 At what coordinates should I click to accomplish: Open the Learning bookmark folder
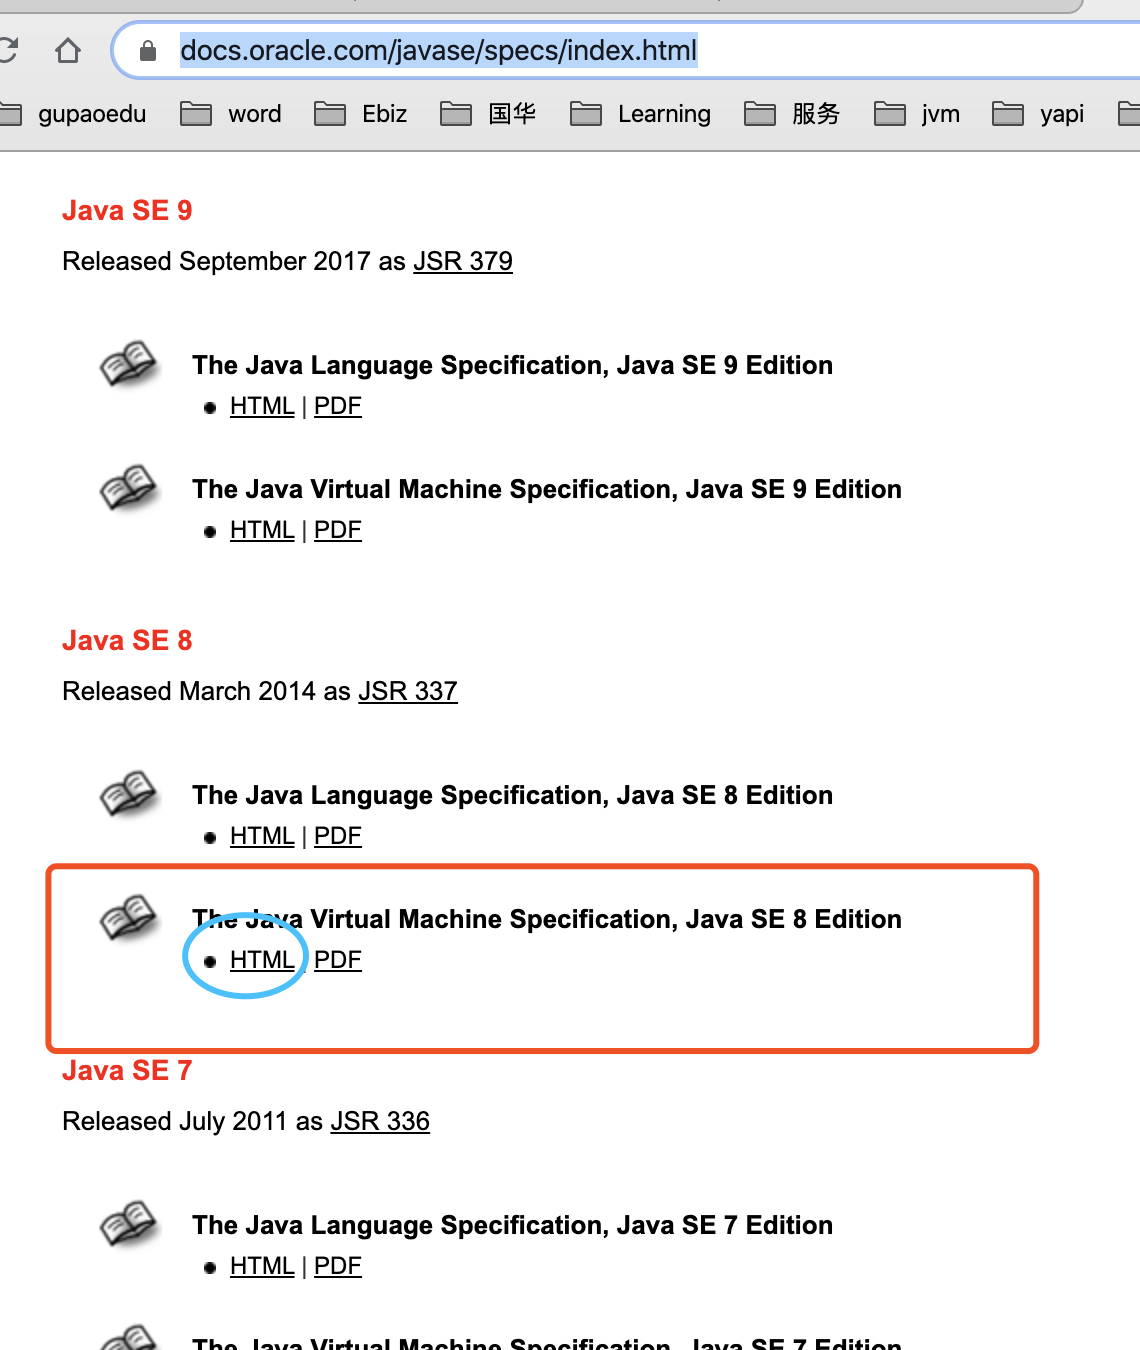click(641, 114)
